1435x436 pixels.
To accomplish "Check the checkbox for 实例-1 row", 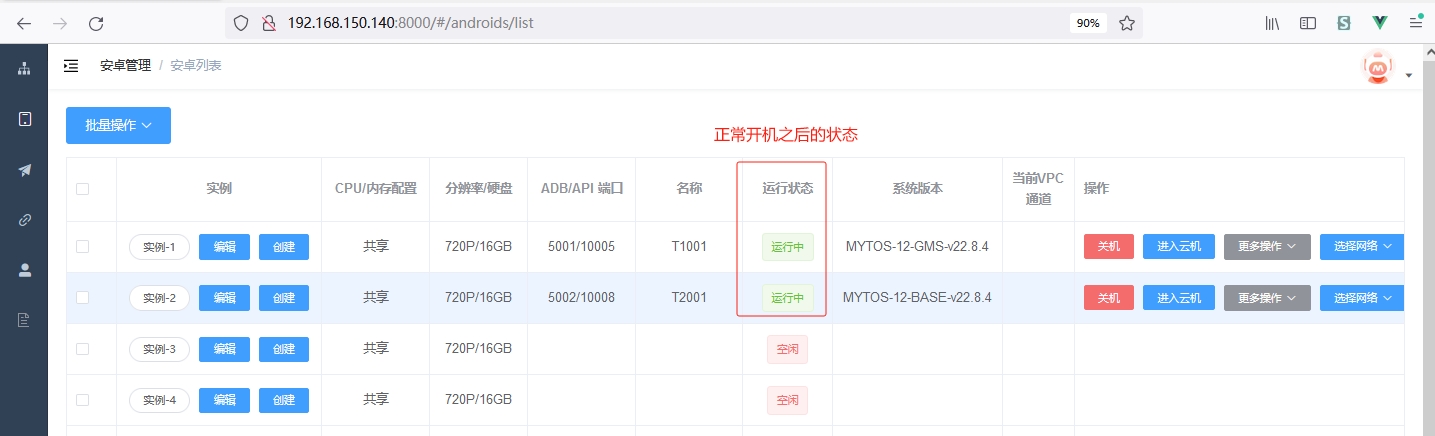I will coord(82,246).
